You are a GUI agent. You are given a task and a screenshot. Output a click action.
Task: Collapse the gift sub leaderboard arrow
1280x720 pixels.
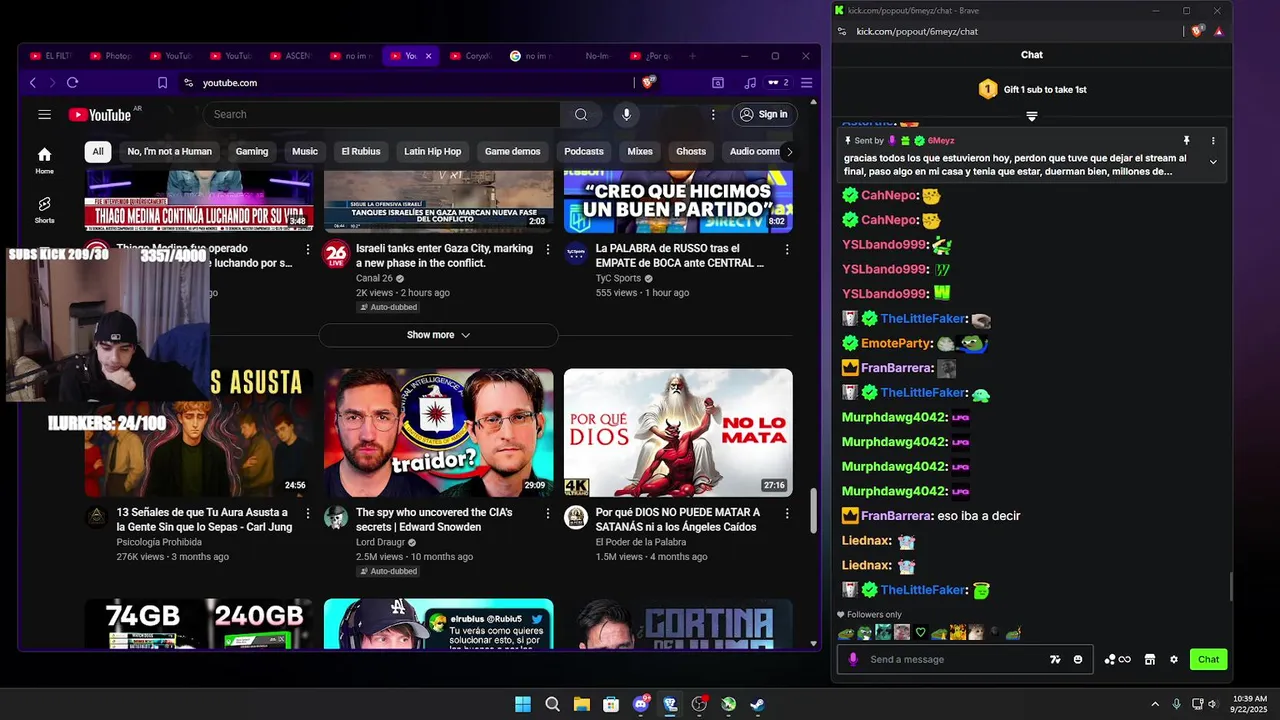[1032, 116]
